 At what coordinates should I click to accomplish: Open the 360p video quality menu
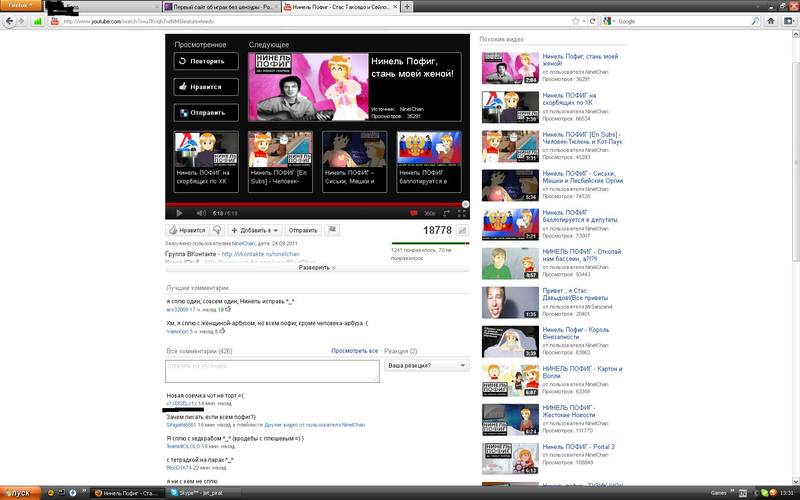click(429, 213)
